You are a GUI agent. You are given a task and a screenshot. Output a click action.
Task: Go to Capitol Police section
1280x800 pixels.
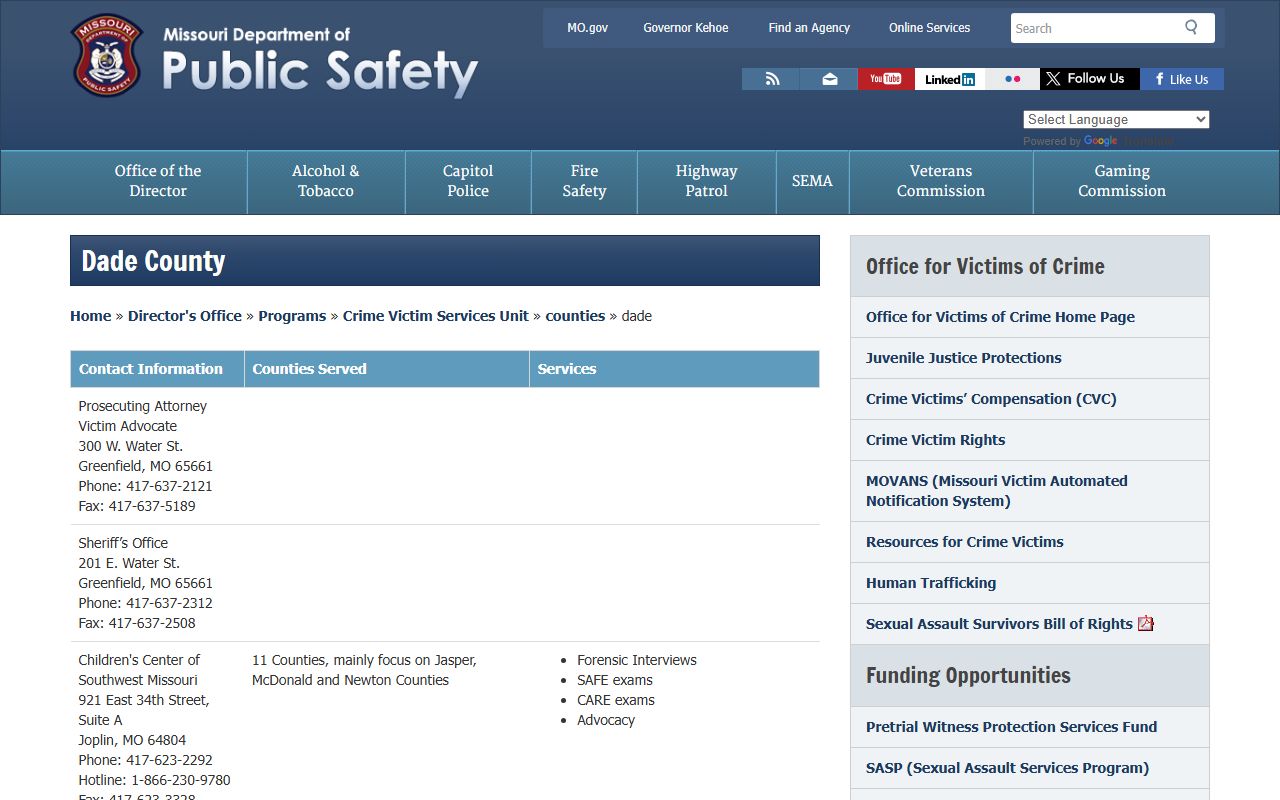click(x=468, y=181)
